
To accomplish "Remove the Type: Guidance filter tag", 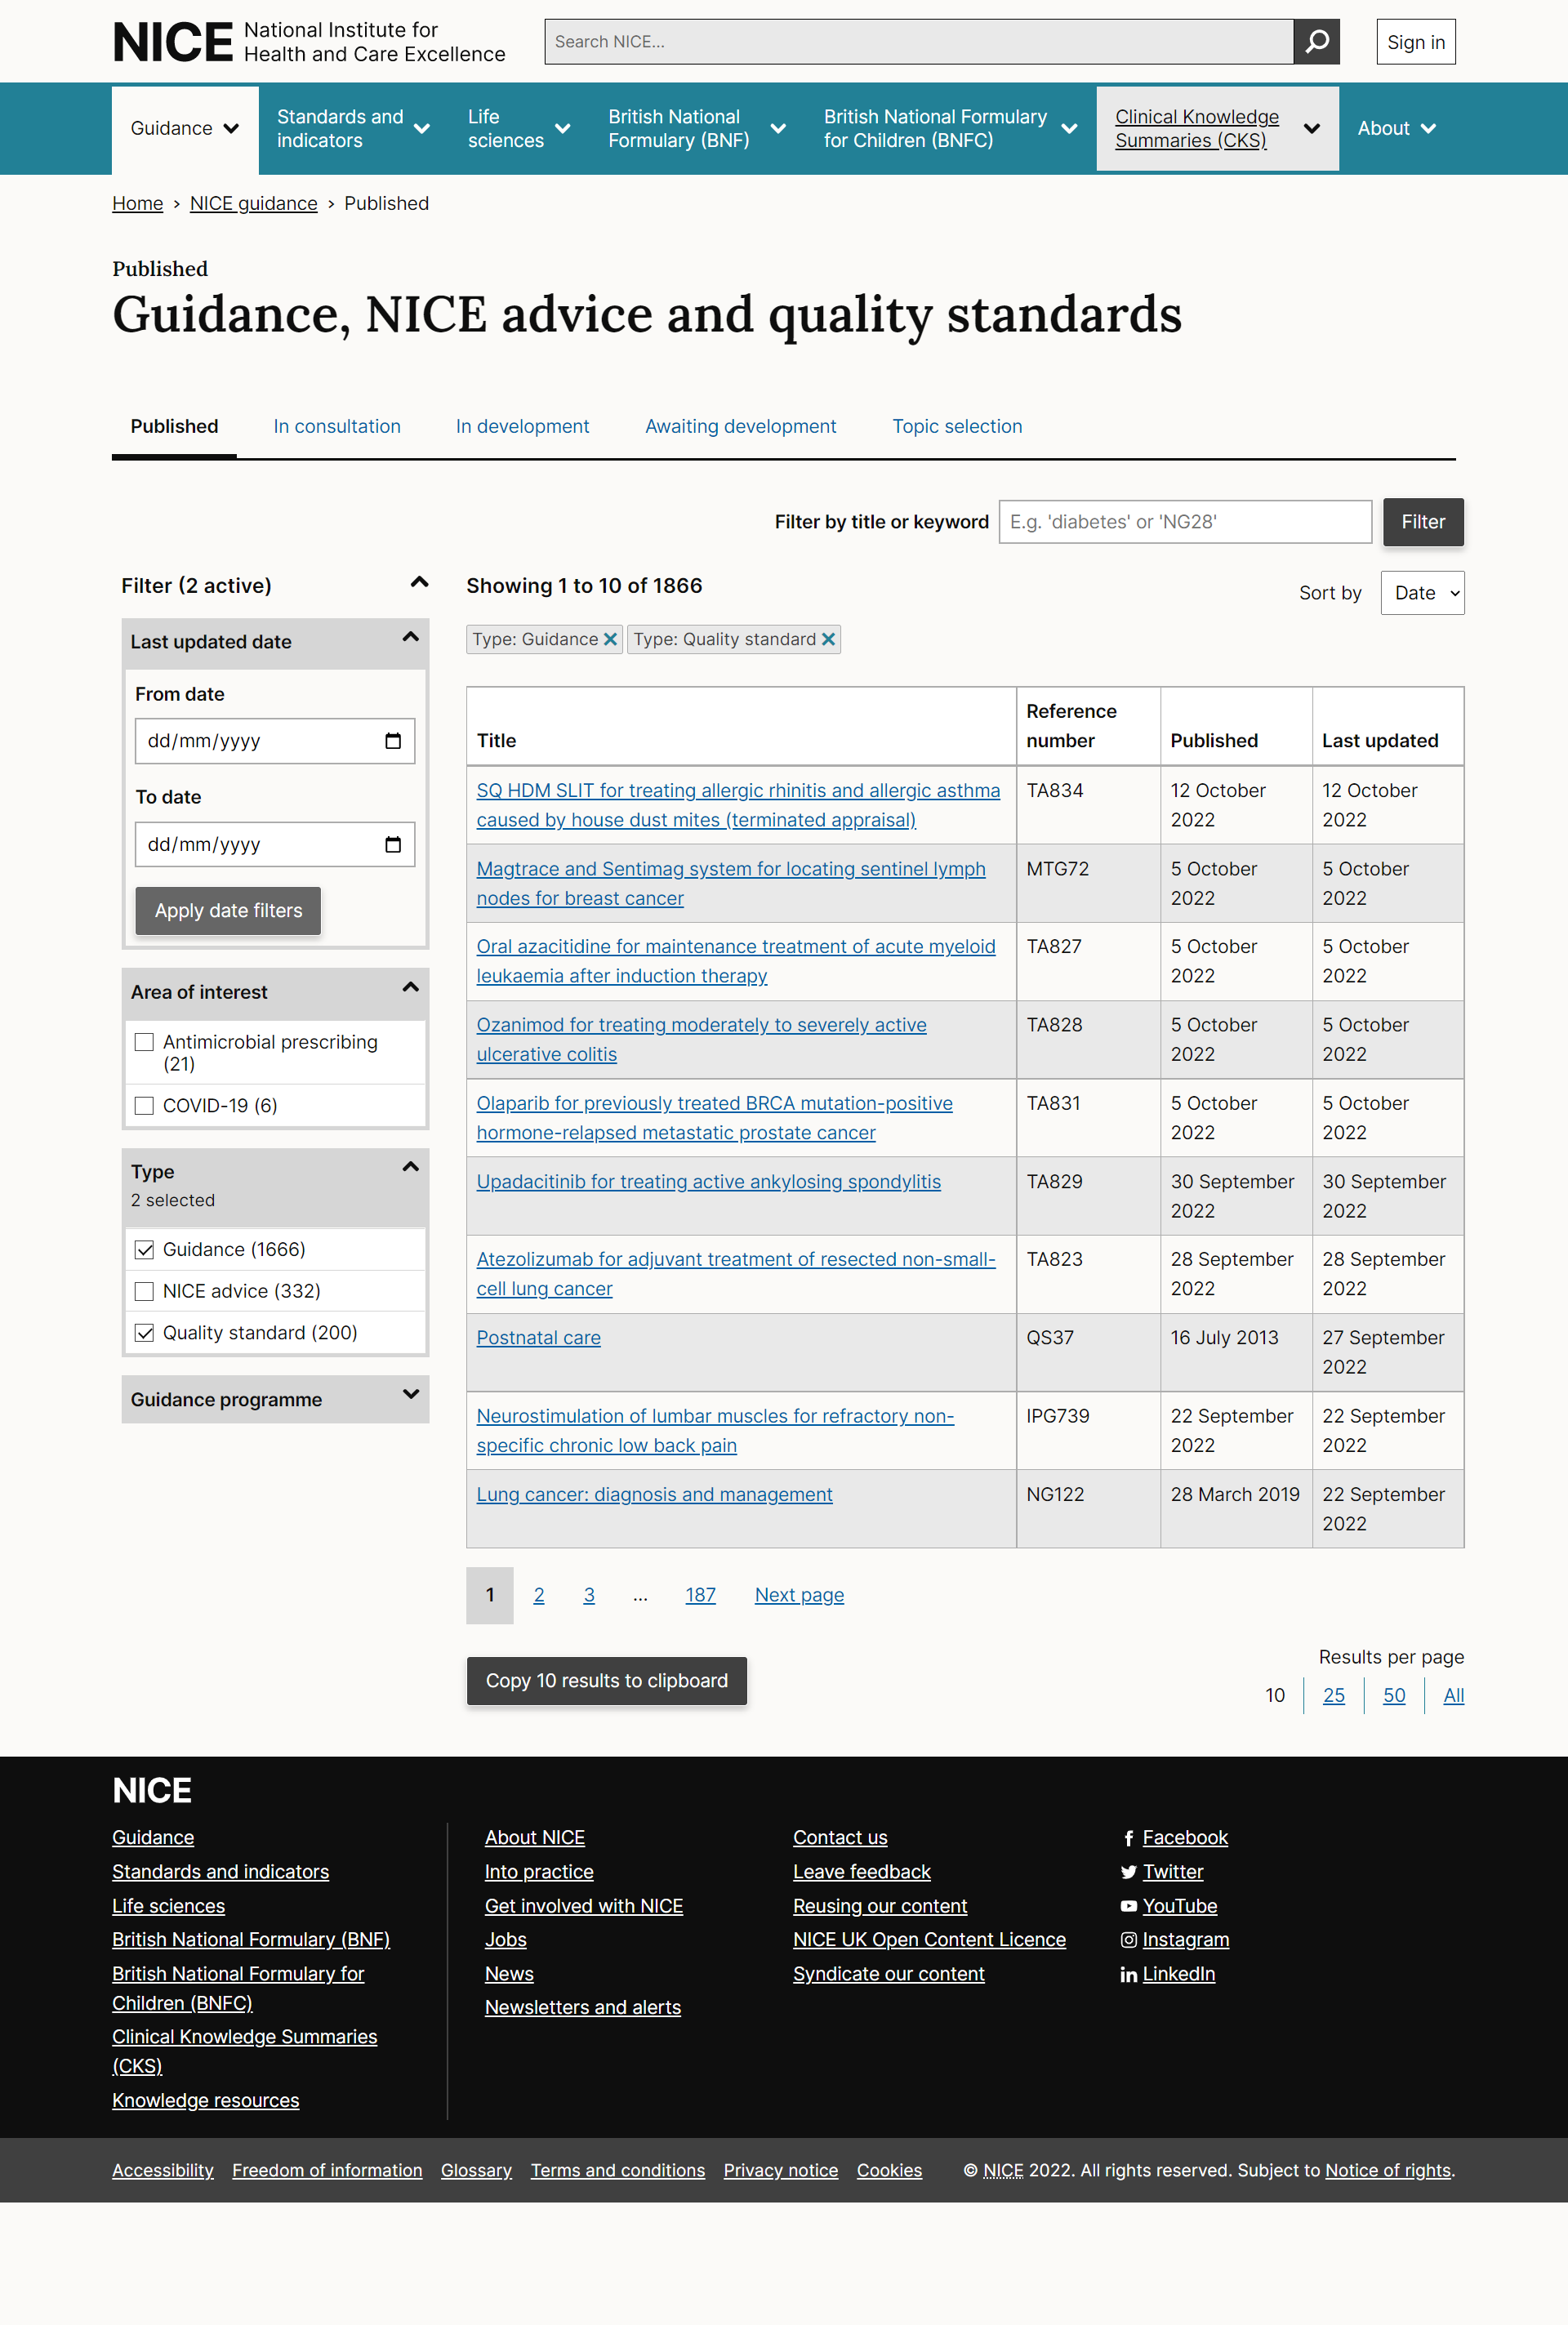I will coord(610,639).
